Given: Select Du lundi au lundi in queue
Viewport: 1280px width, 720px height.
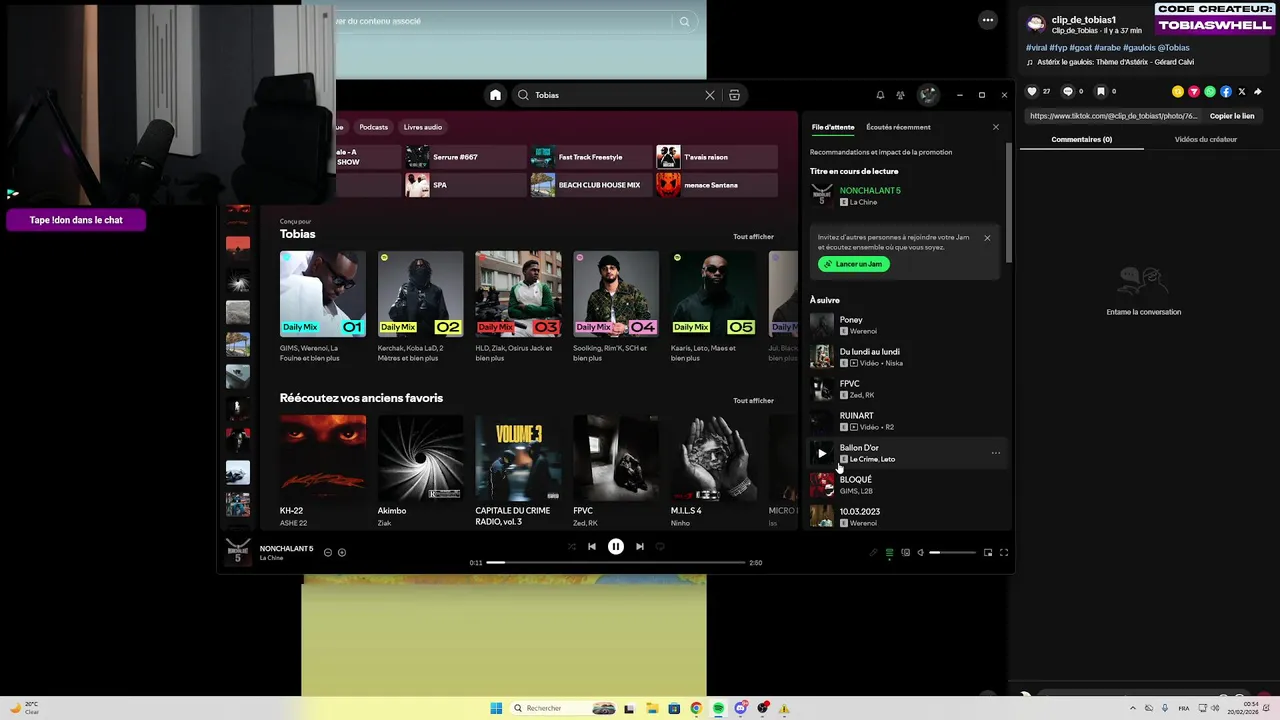Looking at the screenshot, I should point(906,357).
